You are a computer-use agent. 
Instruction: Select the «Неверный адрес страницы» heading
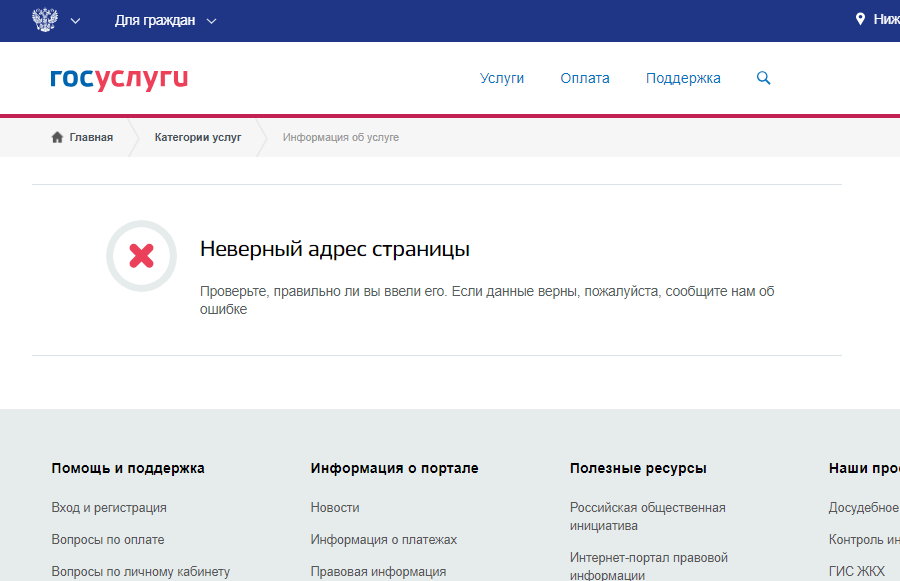point(335,249)
